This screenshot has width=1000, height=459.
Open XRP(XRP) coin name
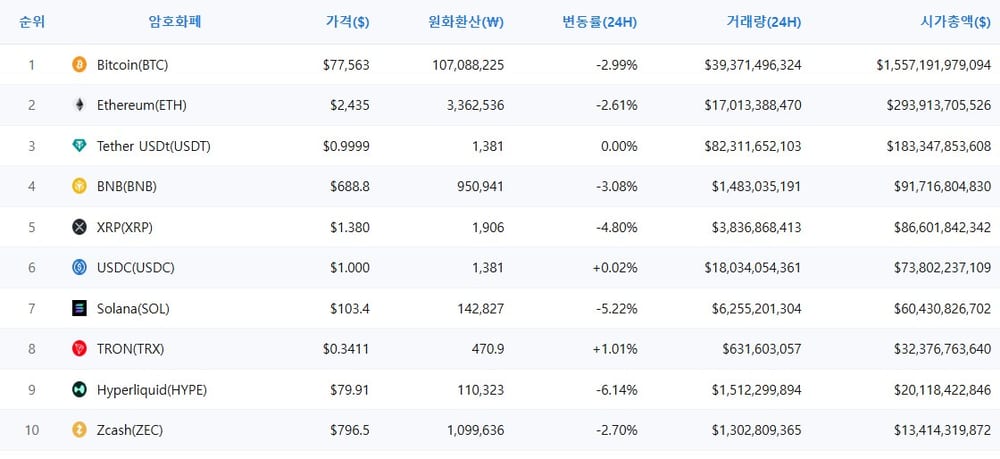tap(125, 227)
